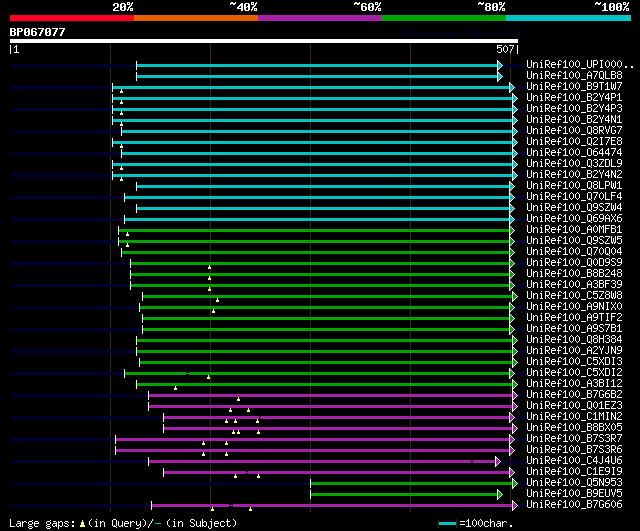View UniRef100_Q8H384 entry

pyautogui.click(x=574, y=340)
